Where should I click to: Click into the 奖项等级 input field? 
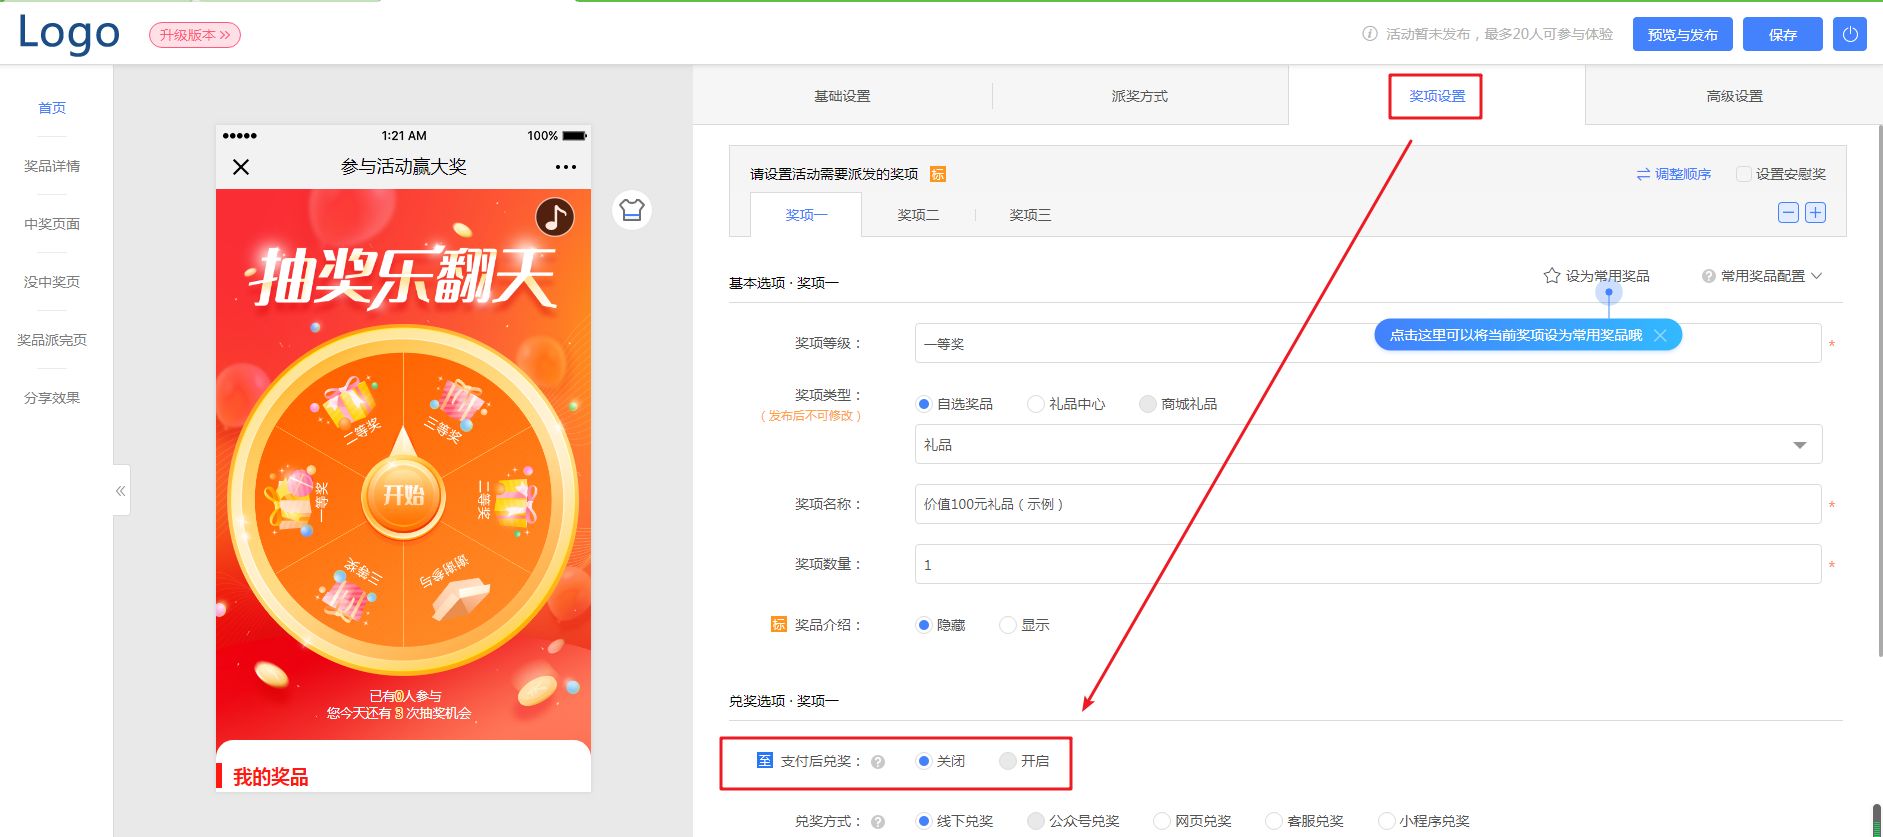point(1368,343)
